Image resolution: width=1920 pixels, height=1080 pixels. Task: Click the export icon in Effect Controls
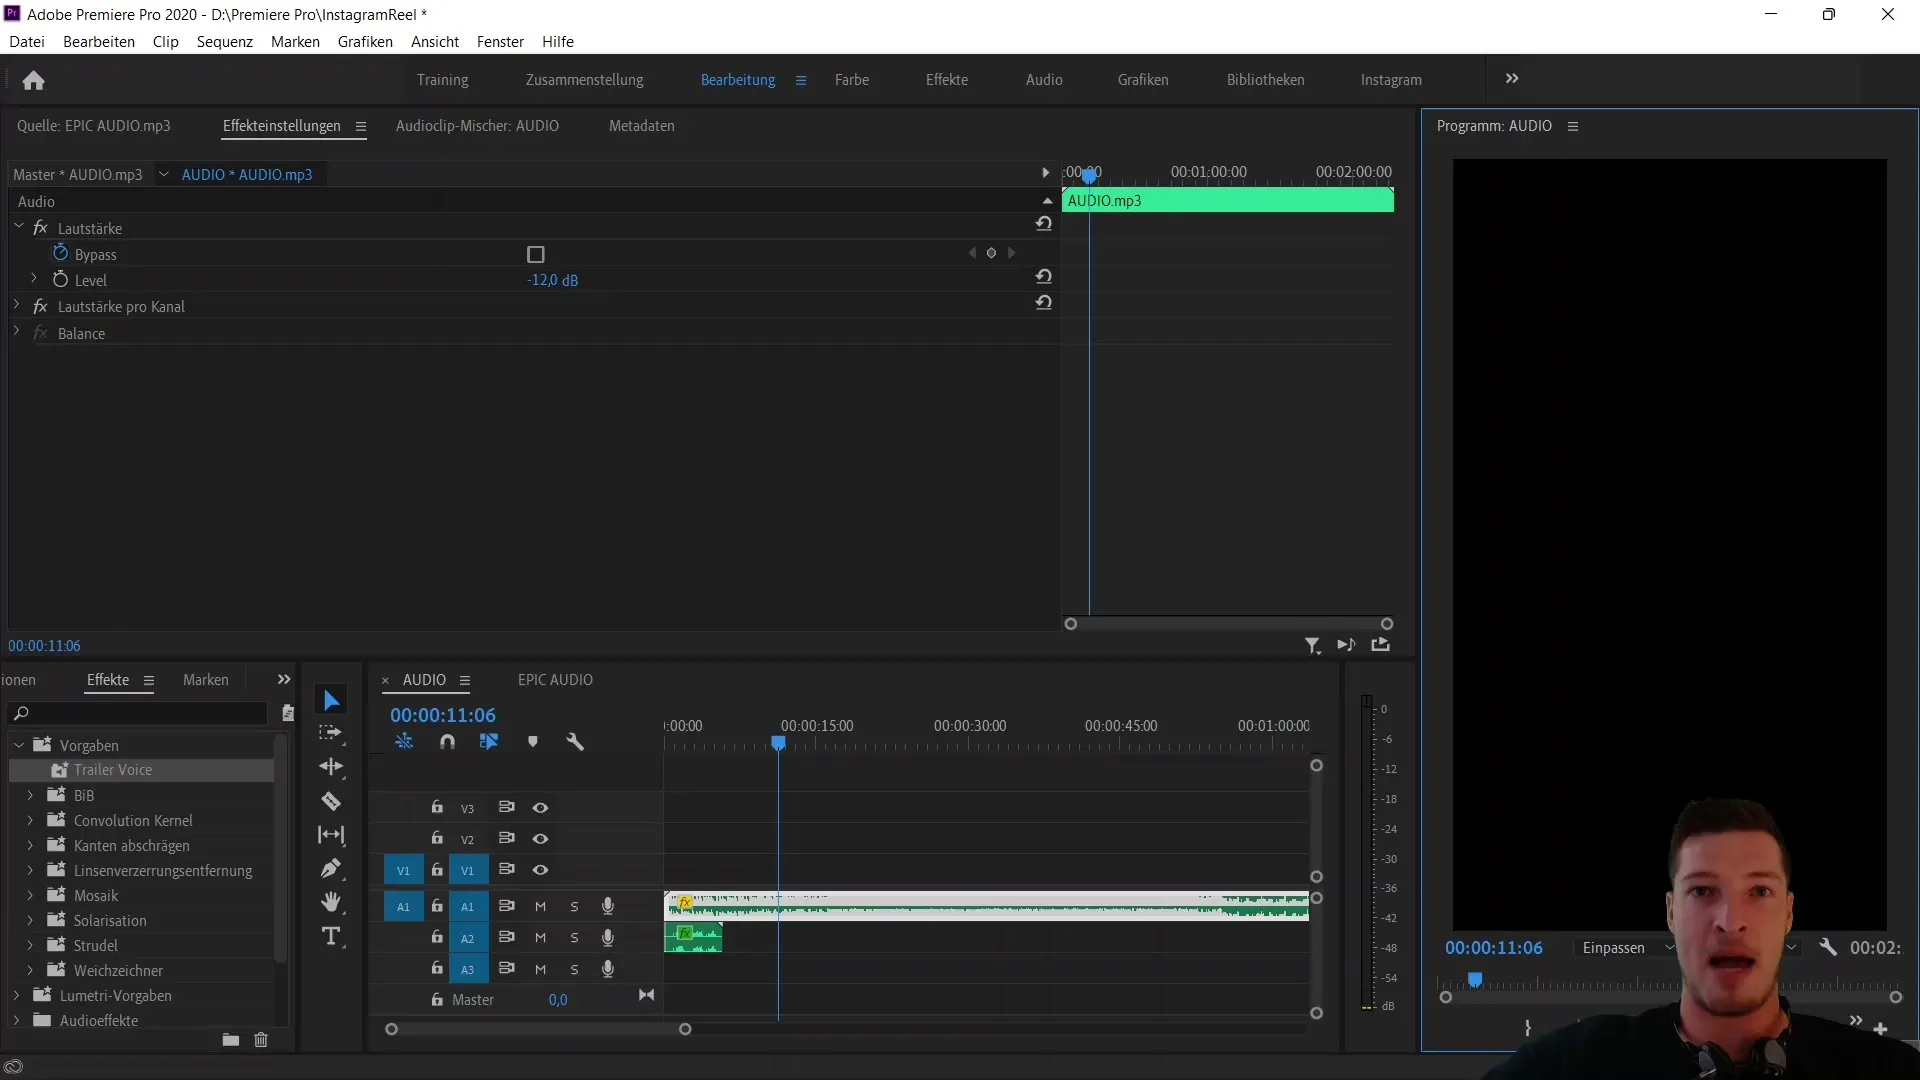pyautogui.click(x=1381, y=645)
